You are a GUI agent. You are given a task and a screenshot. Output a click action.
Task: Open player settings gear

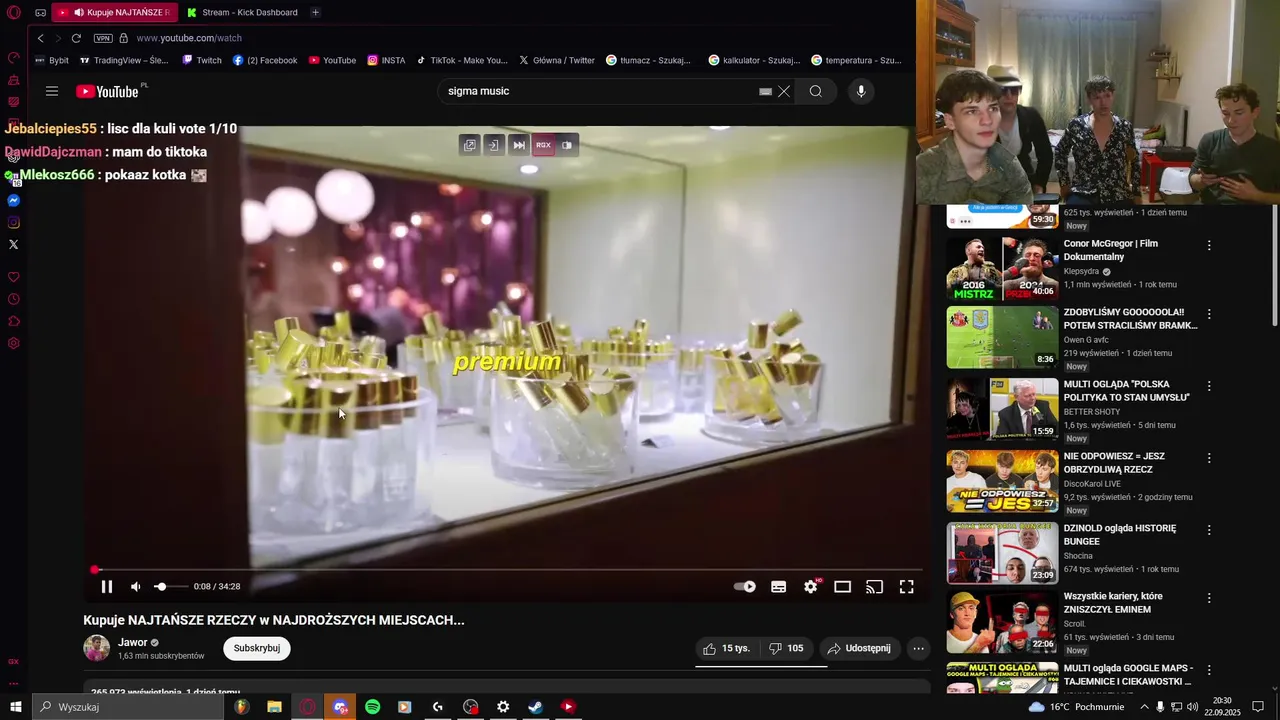click(x=811, y=587)
